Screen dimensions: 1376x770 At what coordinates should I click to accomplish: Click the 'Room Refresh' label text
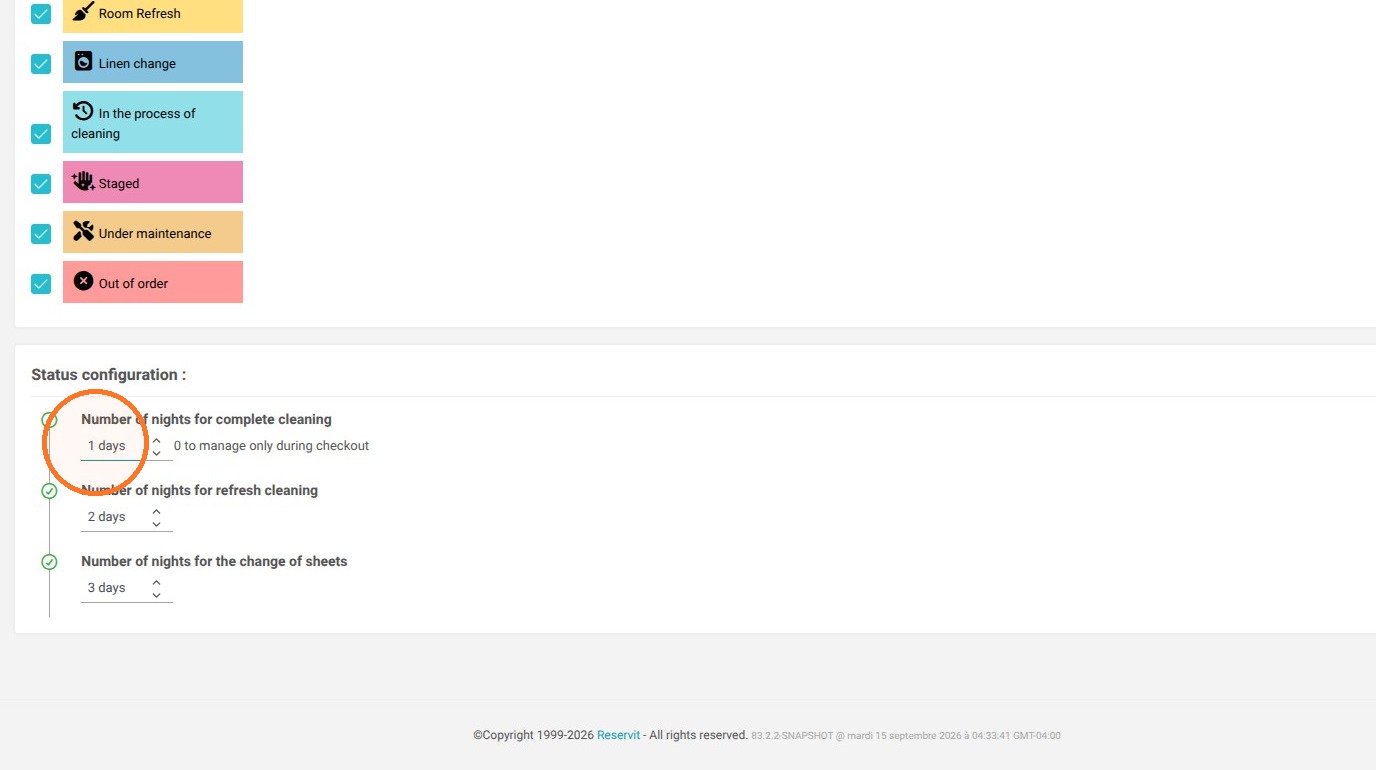pyautogui.click(x=140, y=14)
